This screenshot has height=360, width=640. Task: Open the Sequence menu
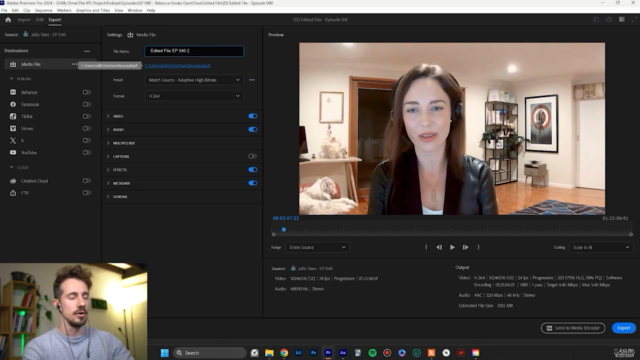43,10
